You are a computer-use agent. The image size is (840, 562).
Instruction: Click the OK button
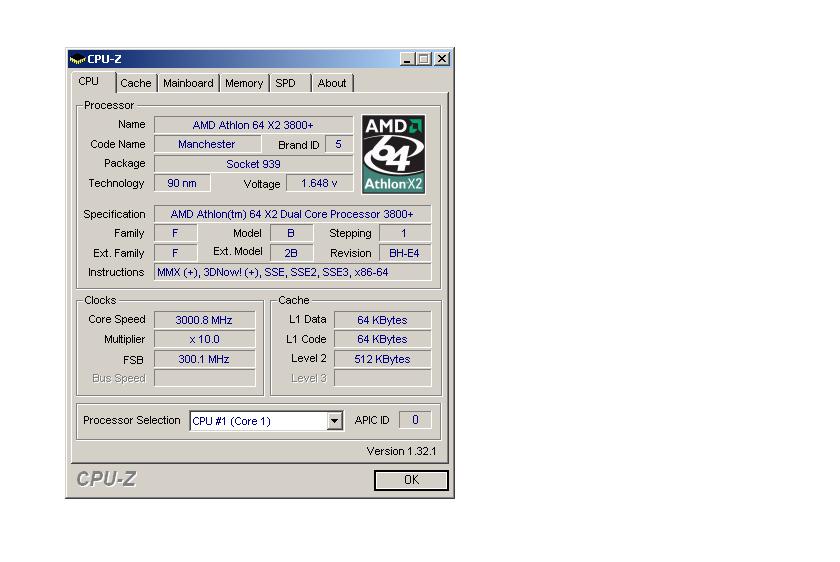click(x=411, y=480)
